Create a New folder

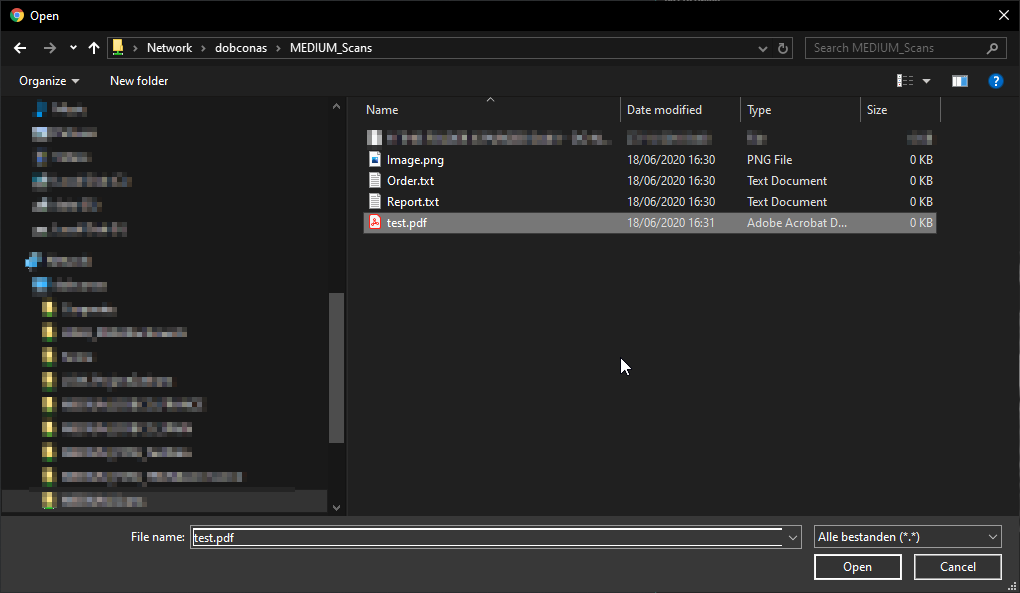(x=139, y=81)
